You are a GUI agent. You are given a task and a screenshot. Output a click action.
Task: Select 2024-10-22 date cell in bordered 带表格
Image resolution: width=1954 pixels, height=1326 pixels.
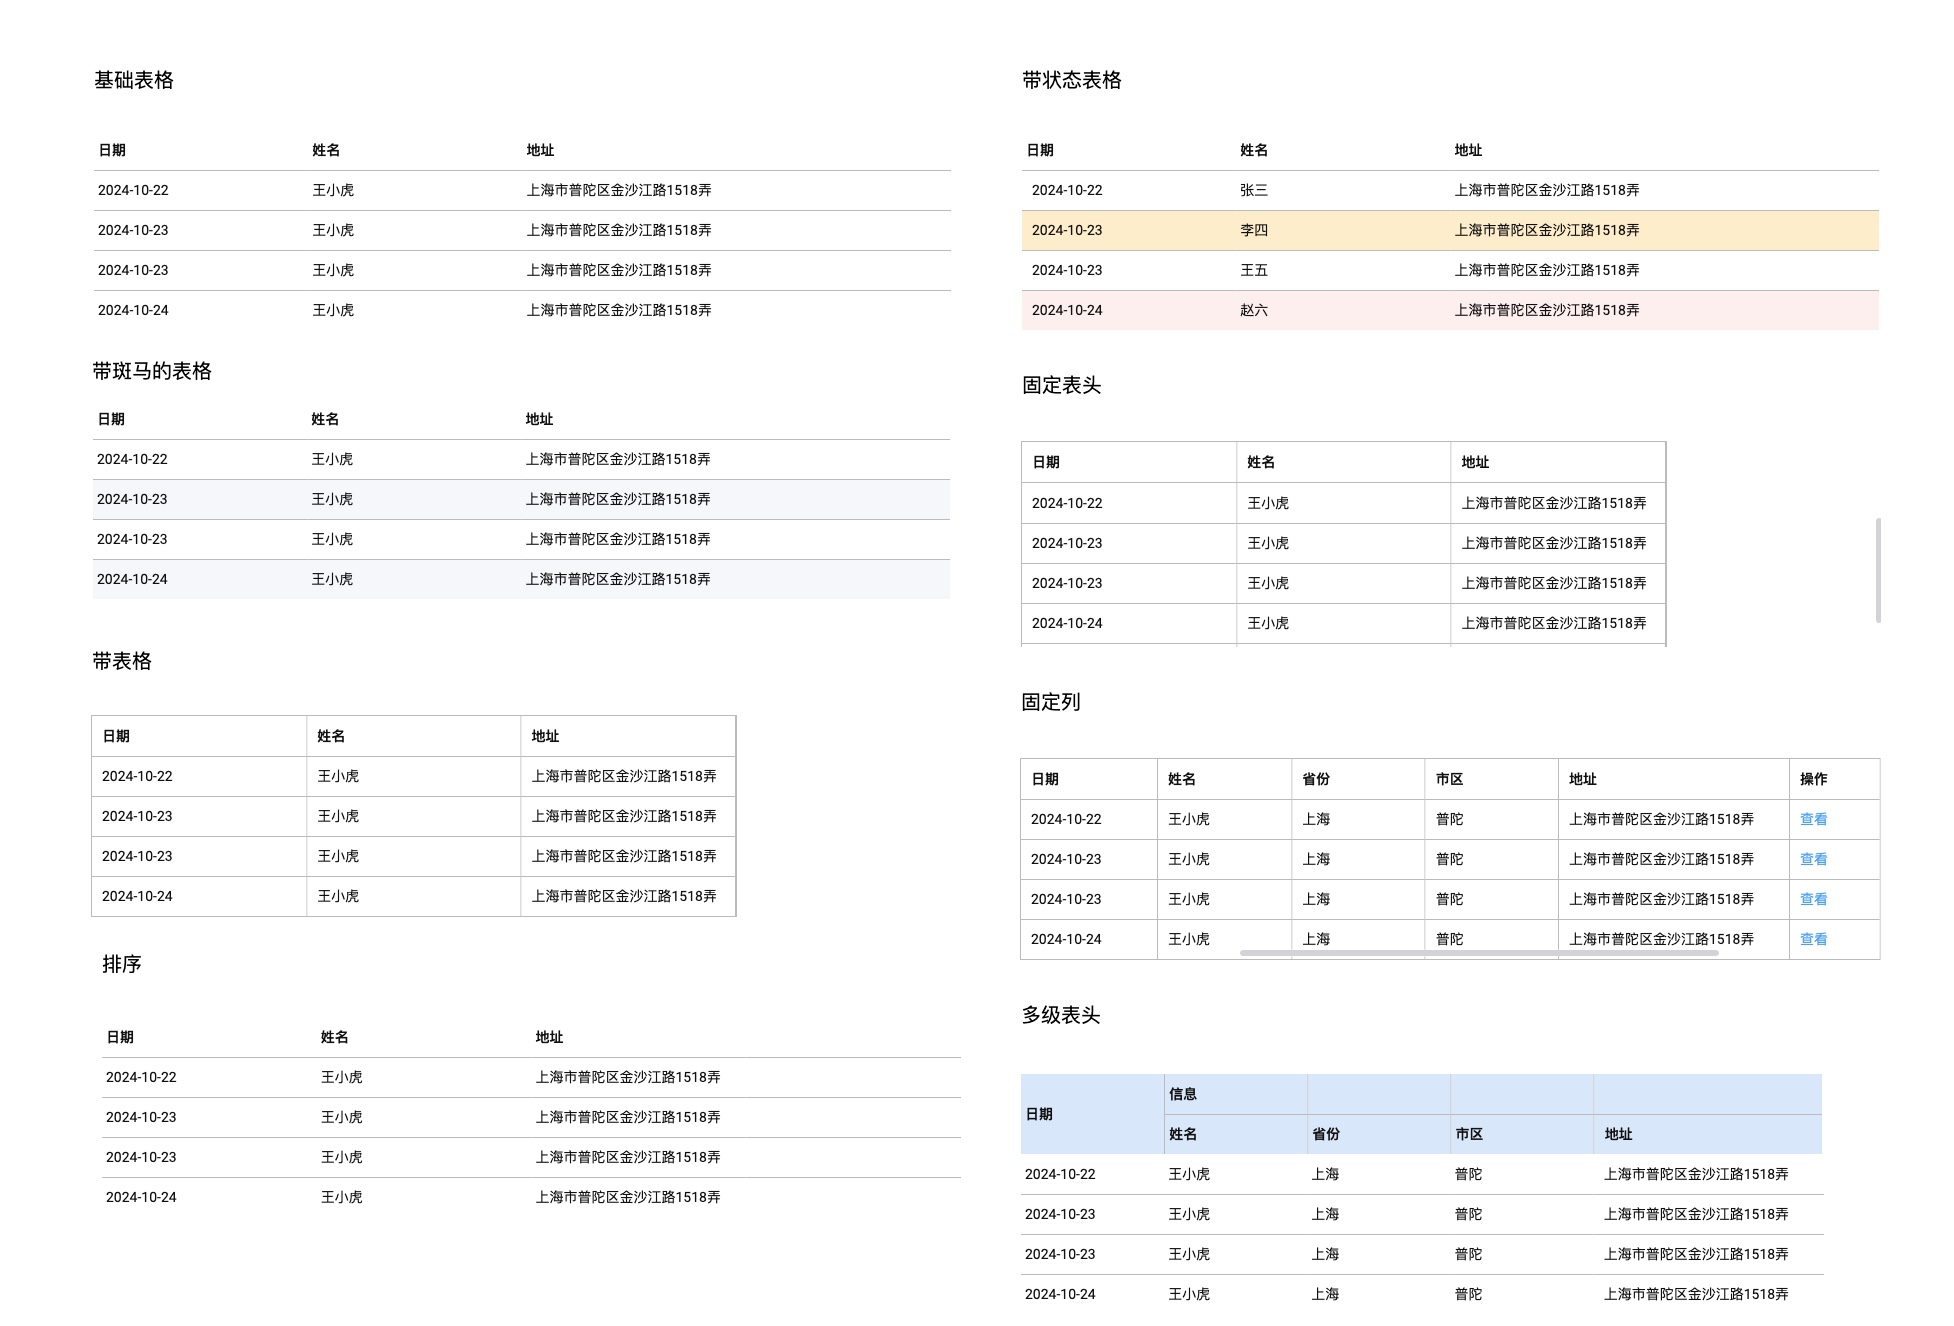point(137,776)
